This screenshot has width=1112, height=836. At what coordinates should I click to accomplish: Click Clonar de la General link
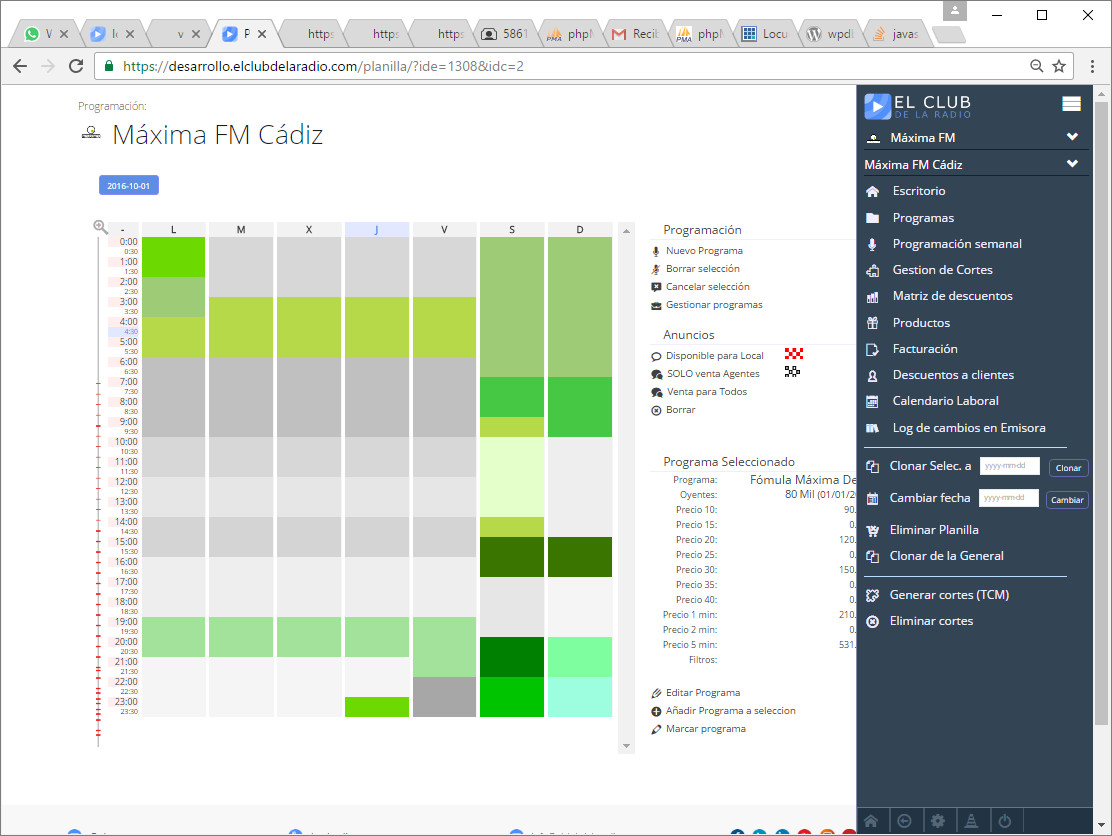coord(947,556)
